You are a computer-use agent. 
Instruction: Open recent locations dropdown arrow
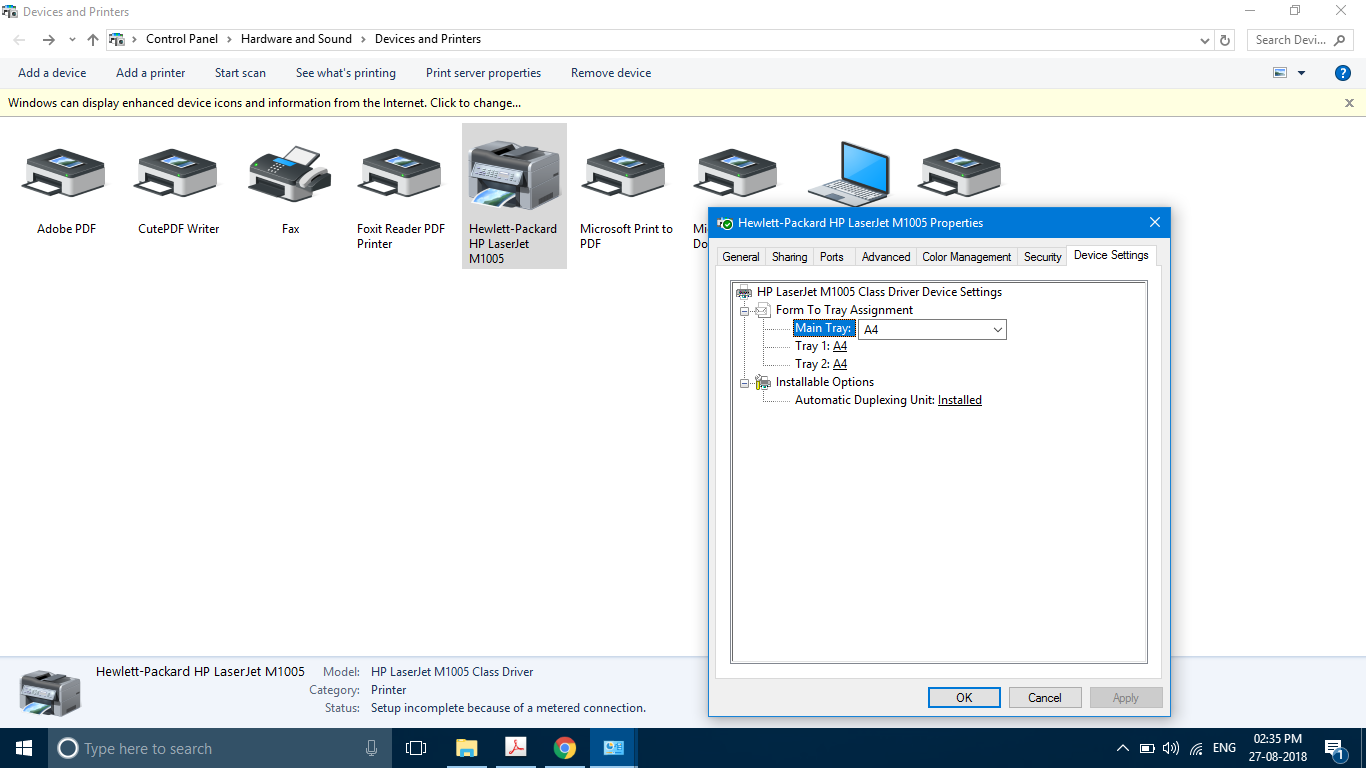[72, 40]
